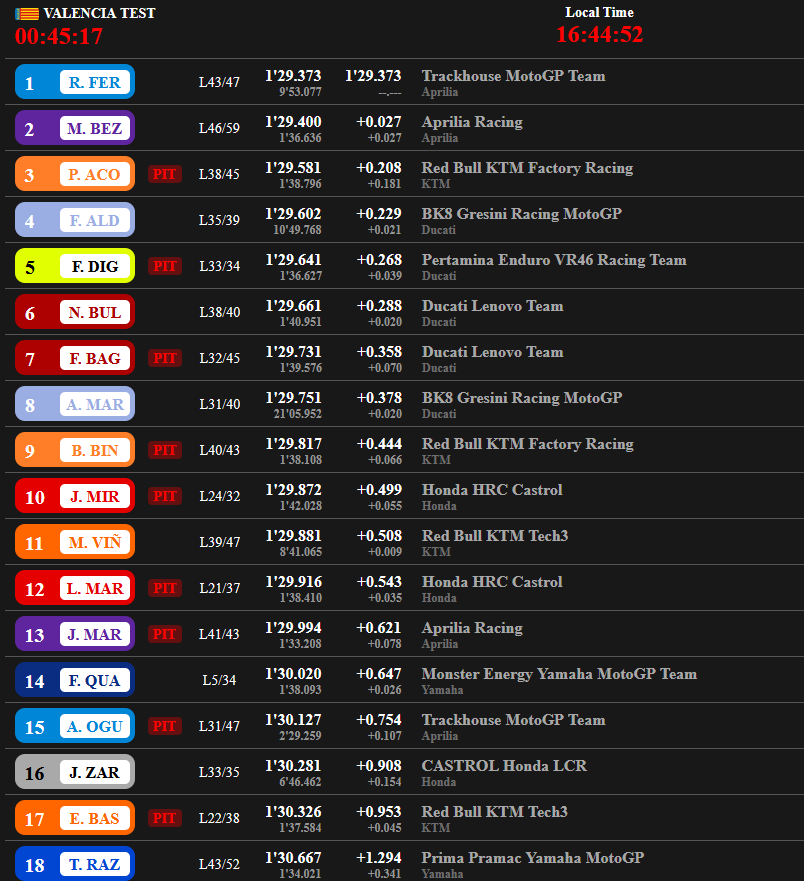Click lap count L40/43

(x=219, y=450)
